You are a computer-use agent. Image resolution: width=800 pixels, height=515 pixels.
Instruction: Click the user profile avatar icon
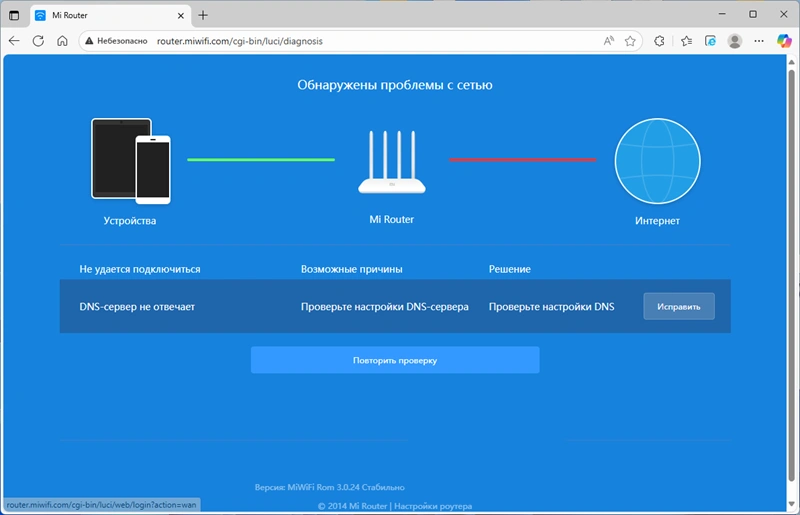(735, 41)
